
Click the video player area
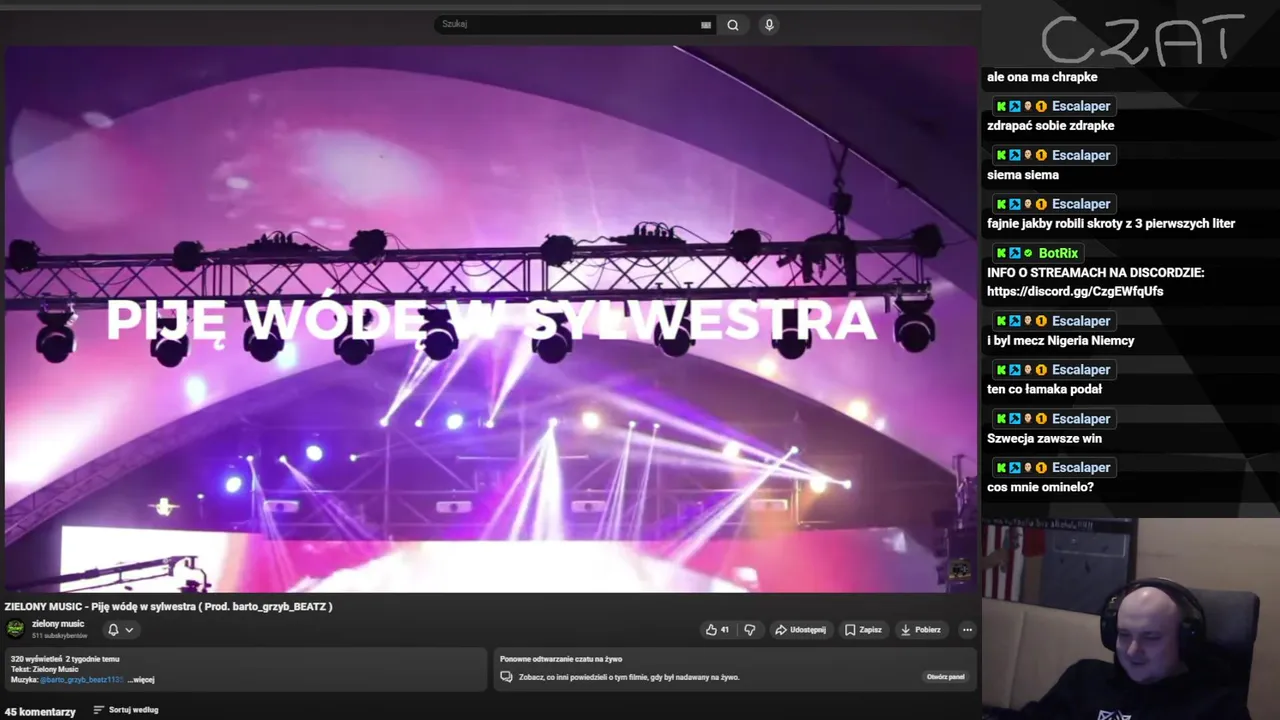490,318
